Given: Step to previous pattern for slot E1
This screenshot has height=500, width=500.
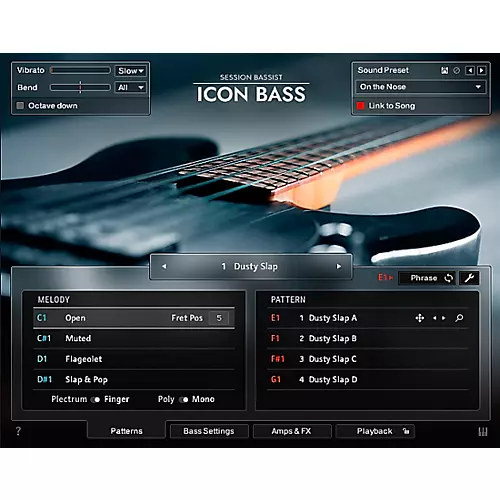Looking at the screenshot, I should click(434, 318).
